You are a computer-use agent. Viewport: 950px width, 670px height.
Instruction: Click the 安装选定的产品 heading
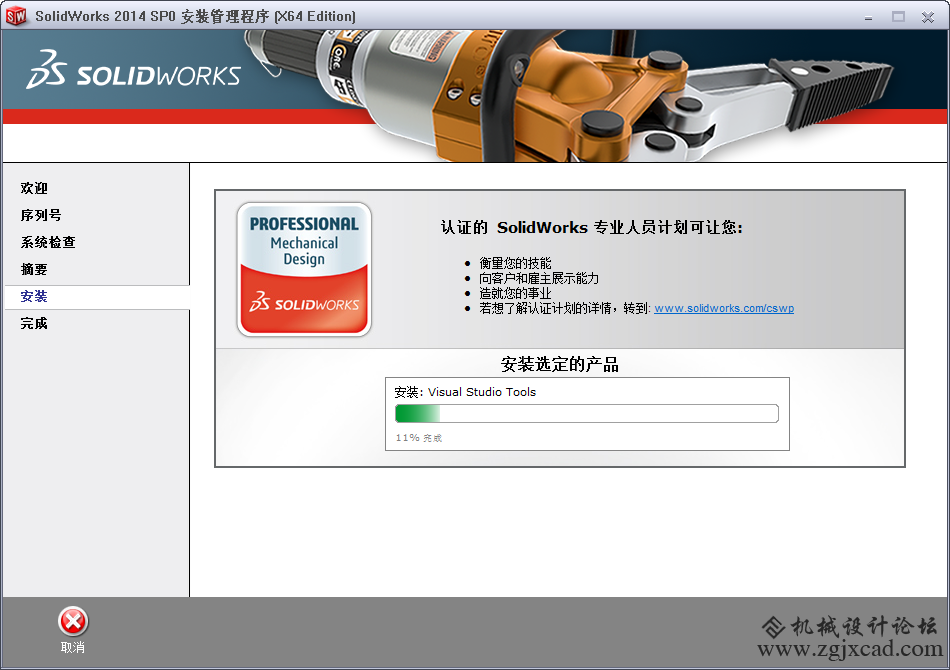tap(560, 364)
